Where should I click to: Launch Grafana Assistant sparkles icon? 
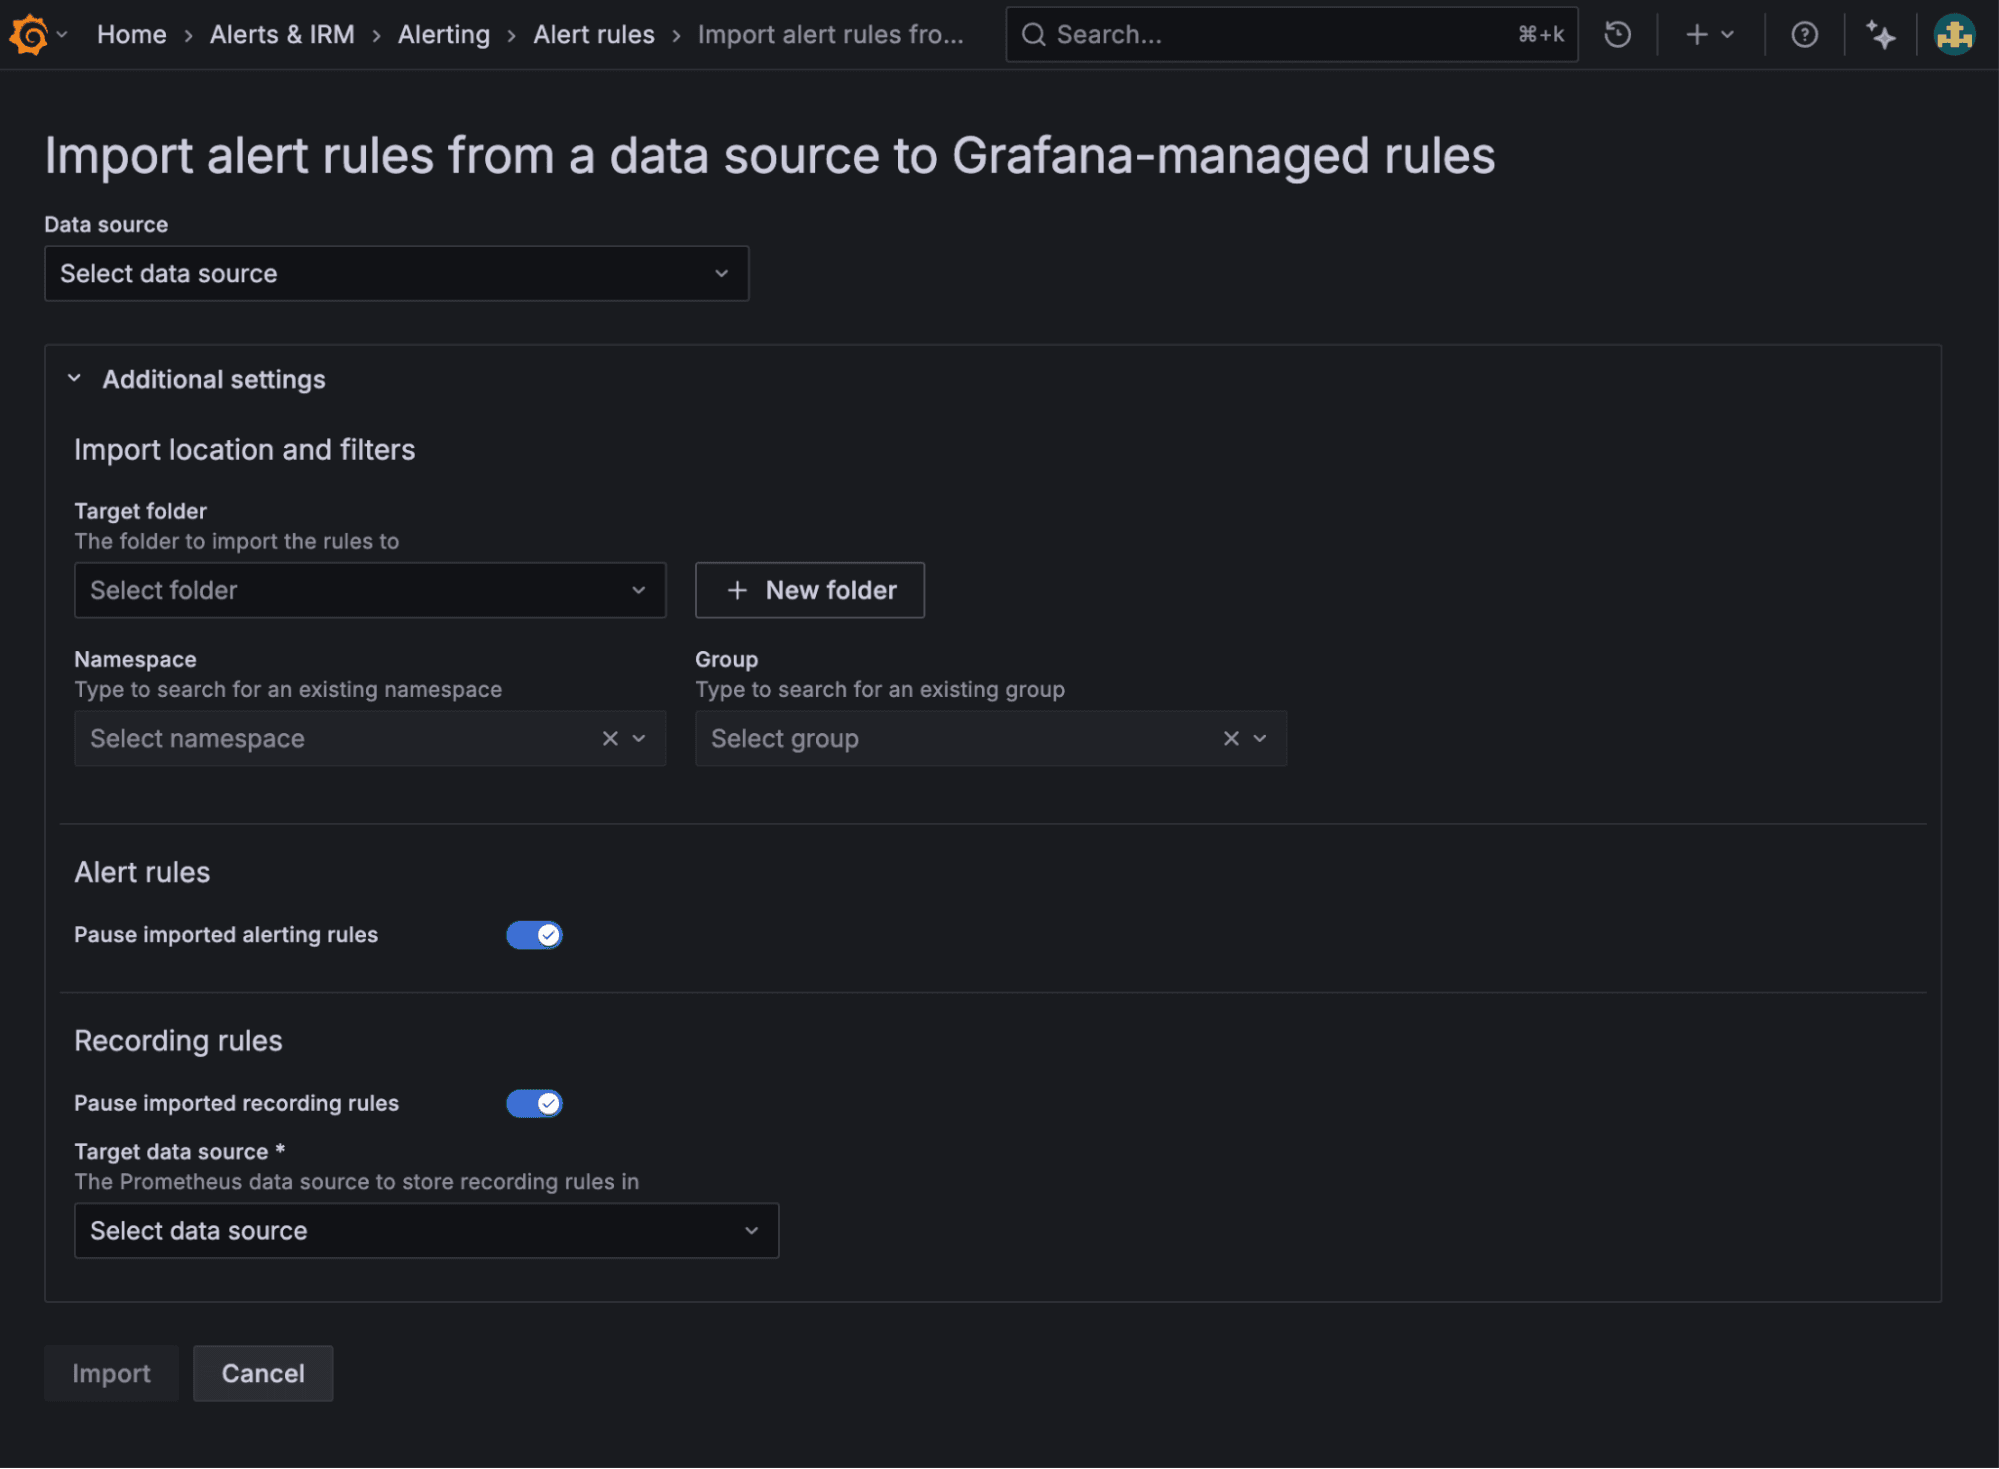click(1881, 33)
